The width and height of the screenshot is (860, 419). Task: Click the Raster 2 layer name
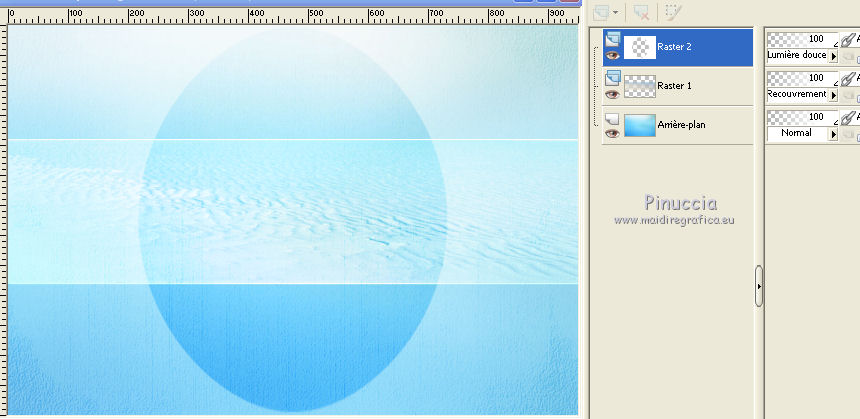coord(674,47)
